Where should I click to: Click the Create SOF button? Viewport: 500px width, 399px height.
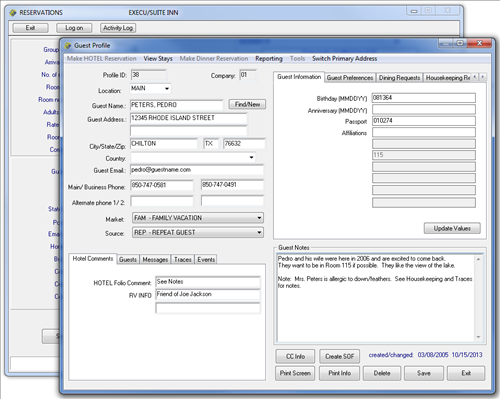[x=339, y=356]
